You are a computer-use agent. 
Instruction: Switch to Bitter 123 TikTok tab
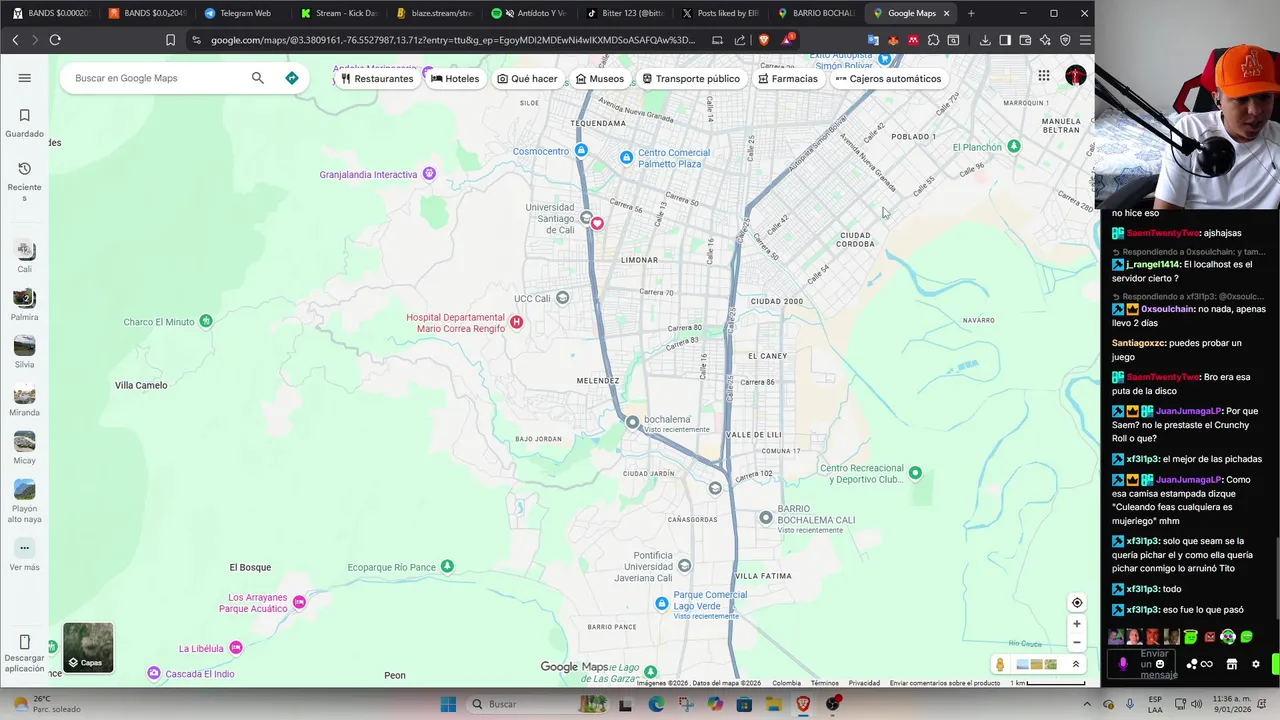click(626, 13)
